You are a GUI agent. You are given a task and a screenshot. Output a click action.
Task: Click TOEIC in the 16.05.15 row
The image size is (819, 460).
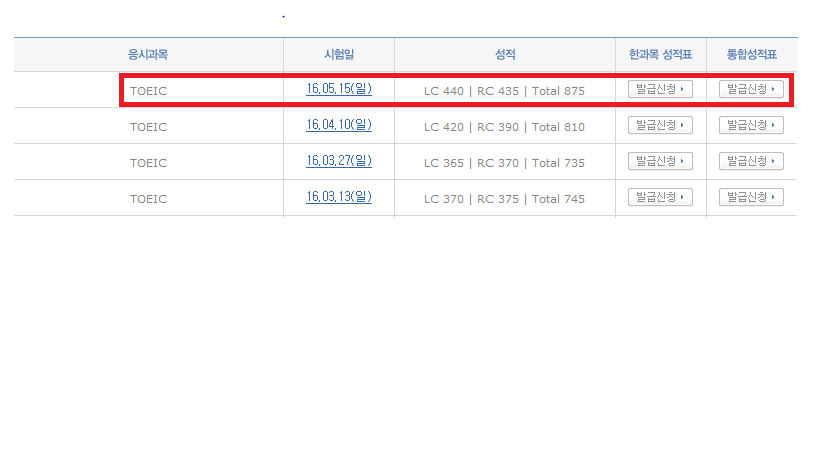click(148, 91)
